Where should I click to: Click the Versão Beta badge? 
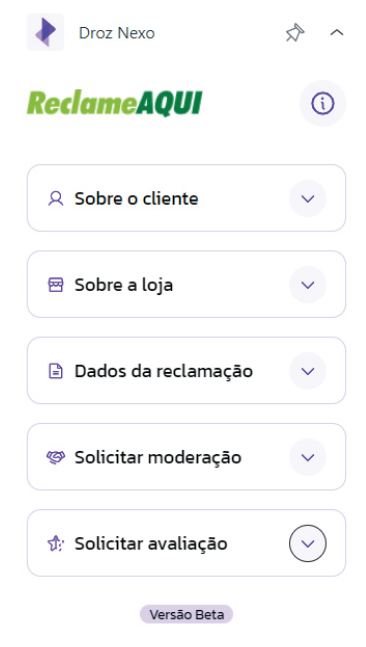click(187, 614)
